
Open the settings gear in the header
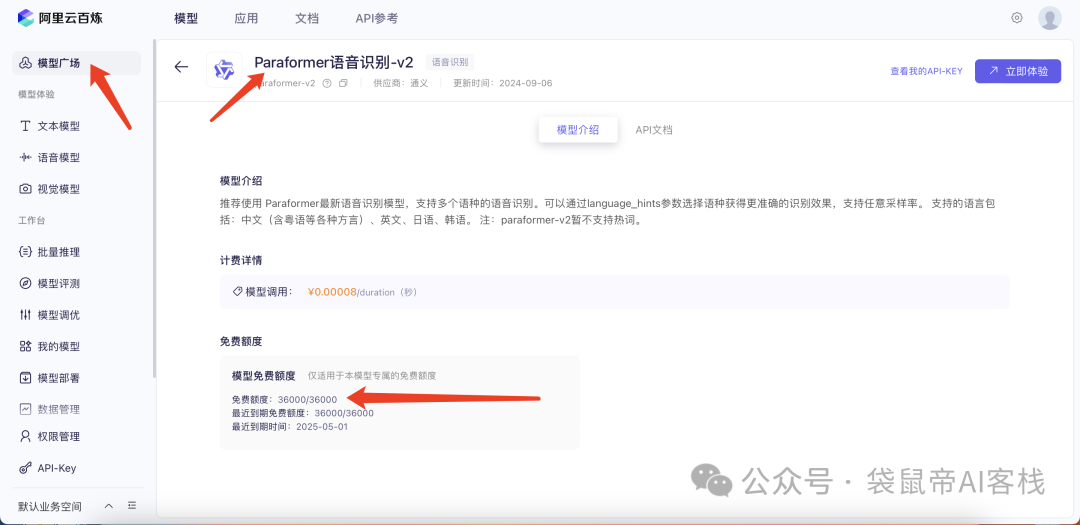tap(1017, 18)
